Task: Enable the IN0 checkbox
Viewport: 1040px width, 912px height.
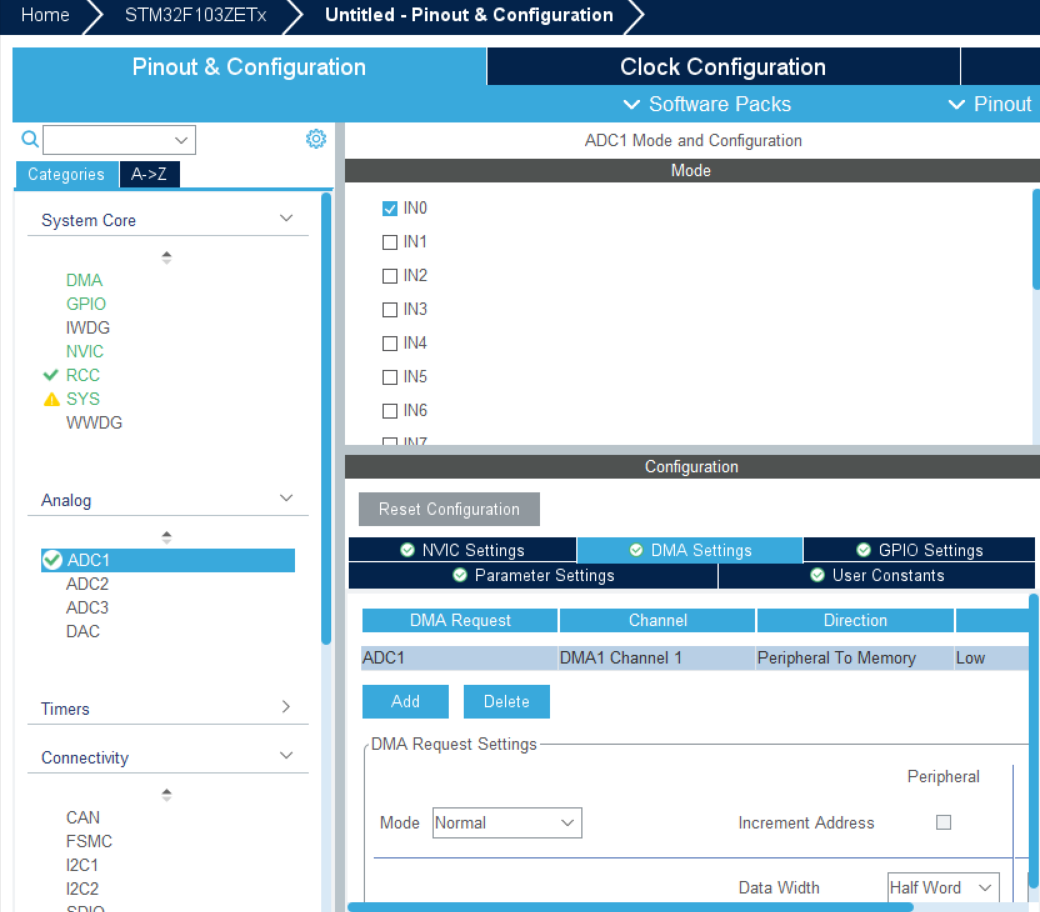Action: click(390, 208)
